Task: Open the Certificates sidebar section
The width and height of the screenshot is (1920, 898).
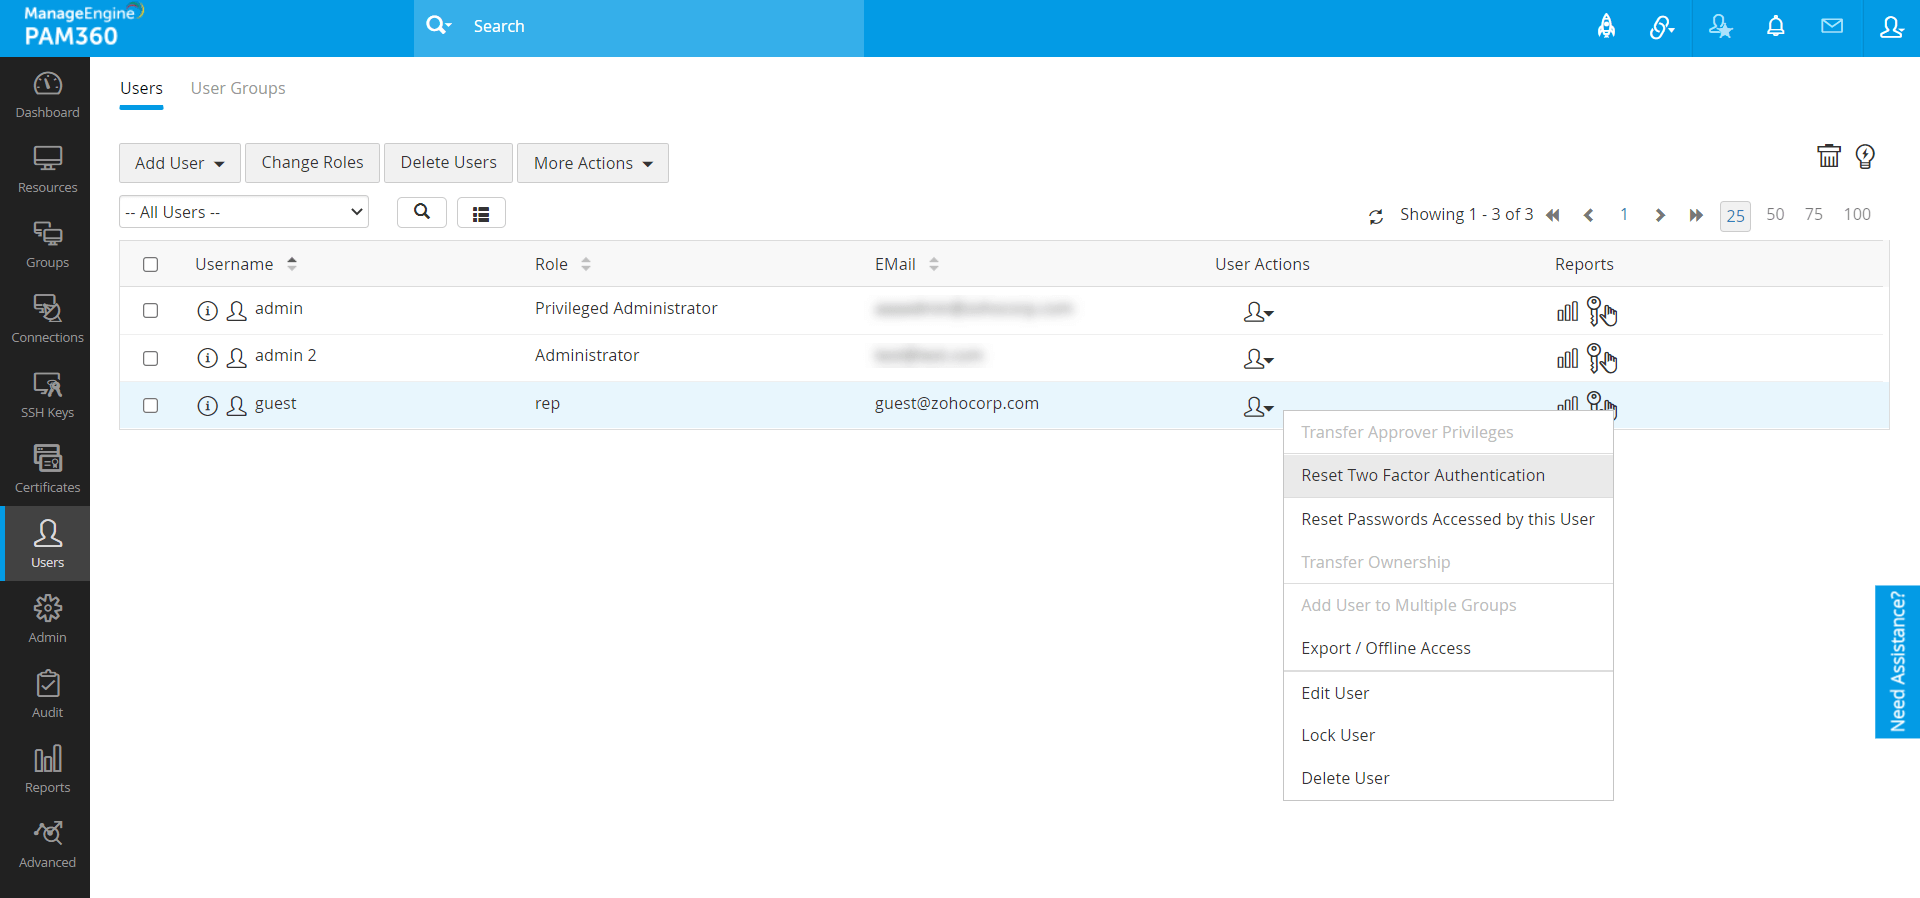Action: coord(47,470)
